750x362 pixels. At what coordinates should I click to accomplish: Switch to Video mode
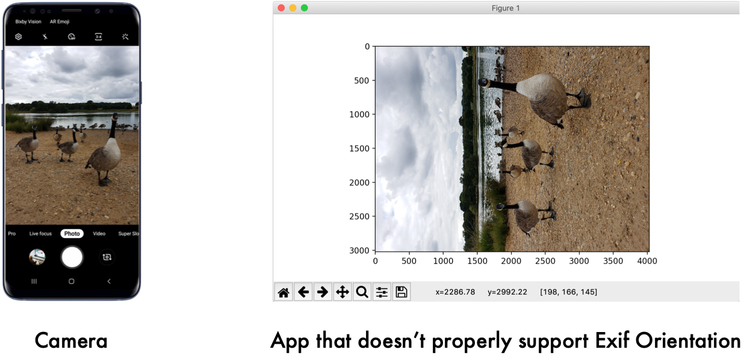(x=99, y=234)
